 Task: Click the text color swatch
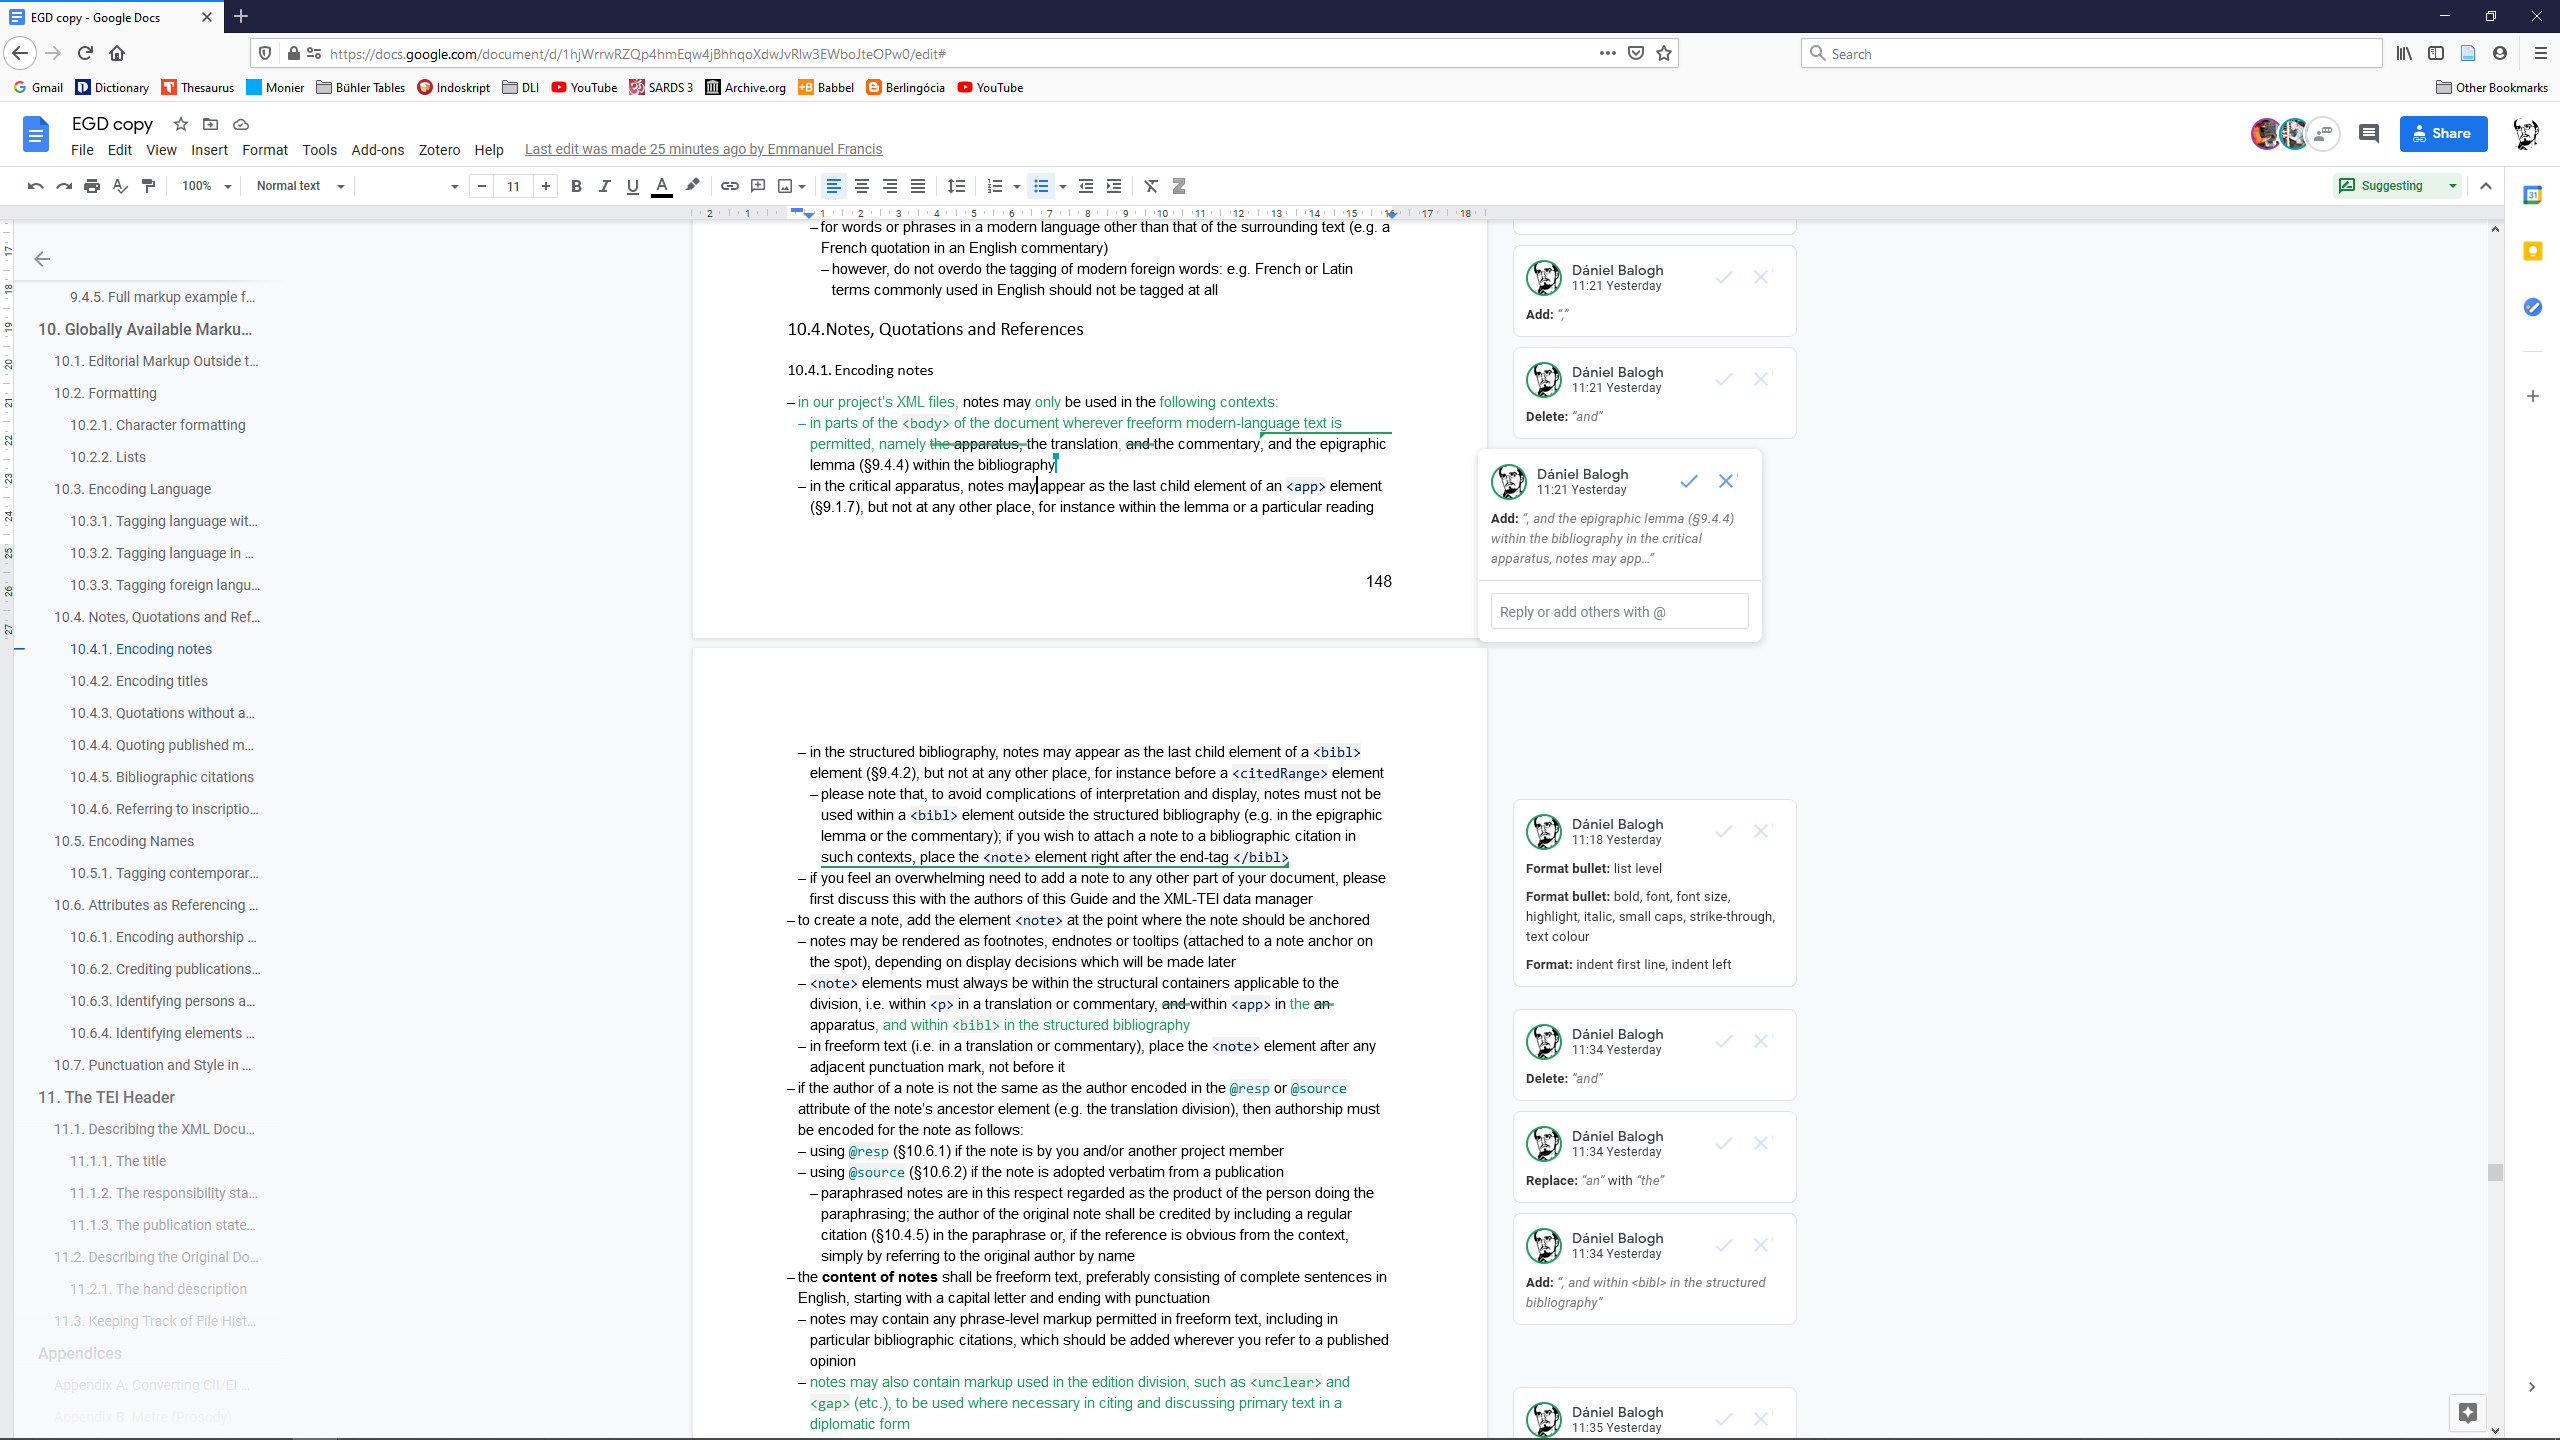(661, 186)
